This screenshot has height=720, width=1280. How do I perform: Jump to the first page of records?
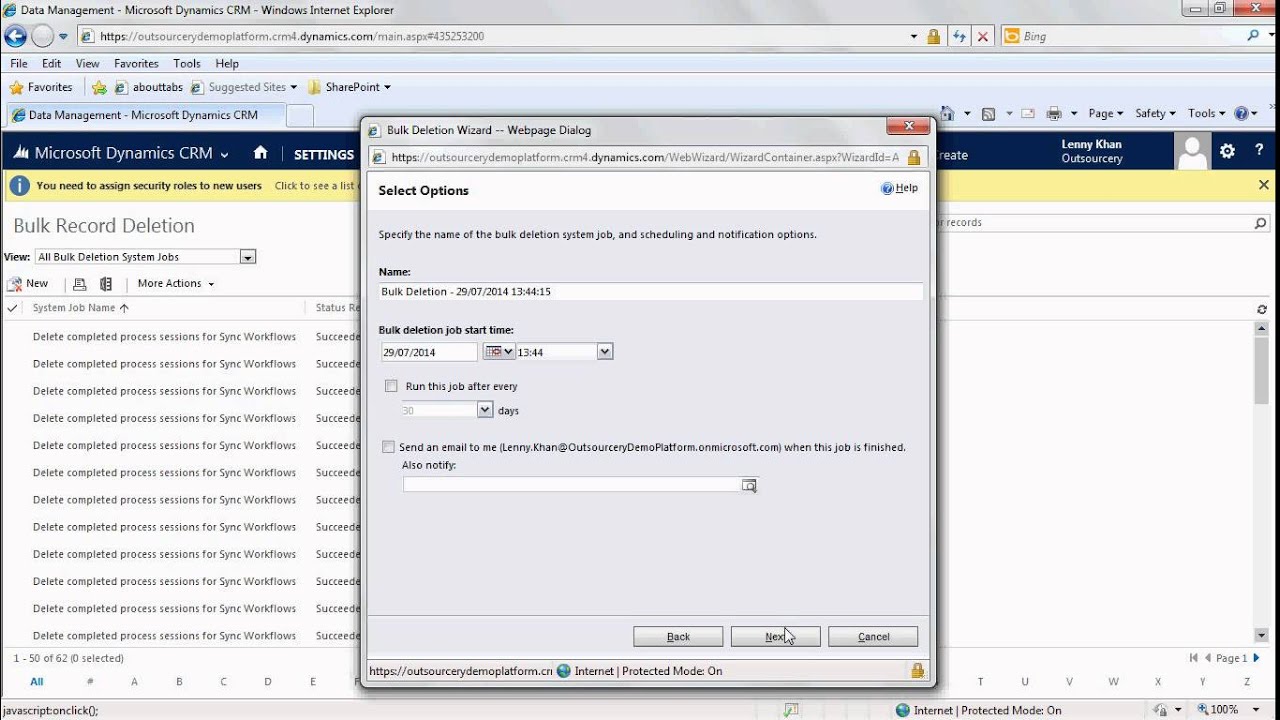click(1194, 658)
